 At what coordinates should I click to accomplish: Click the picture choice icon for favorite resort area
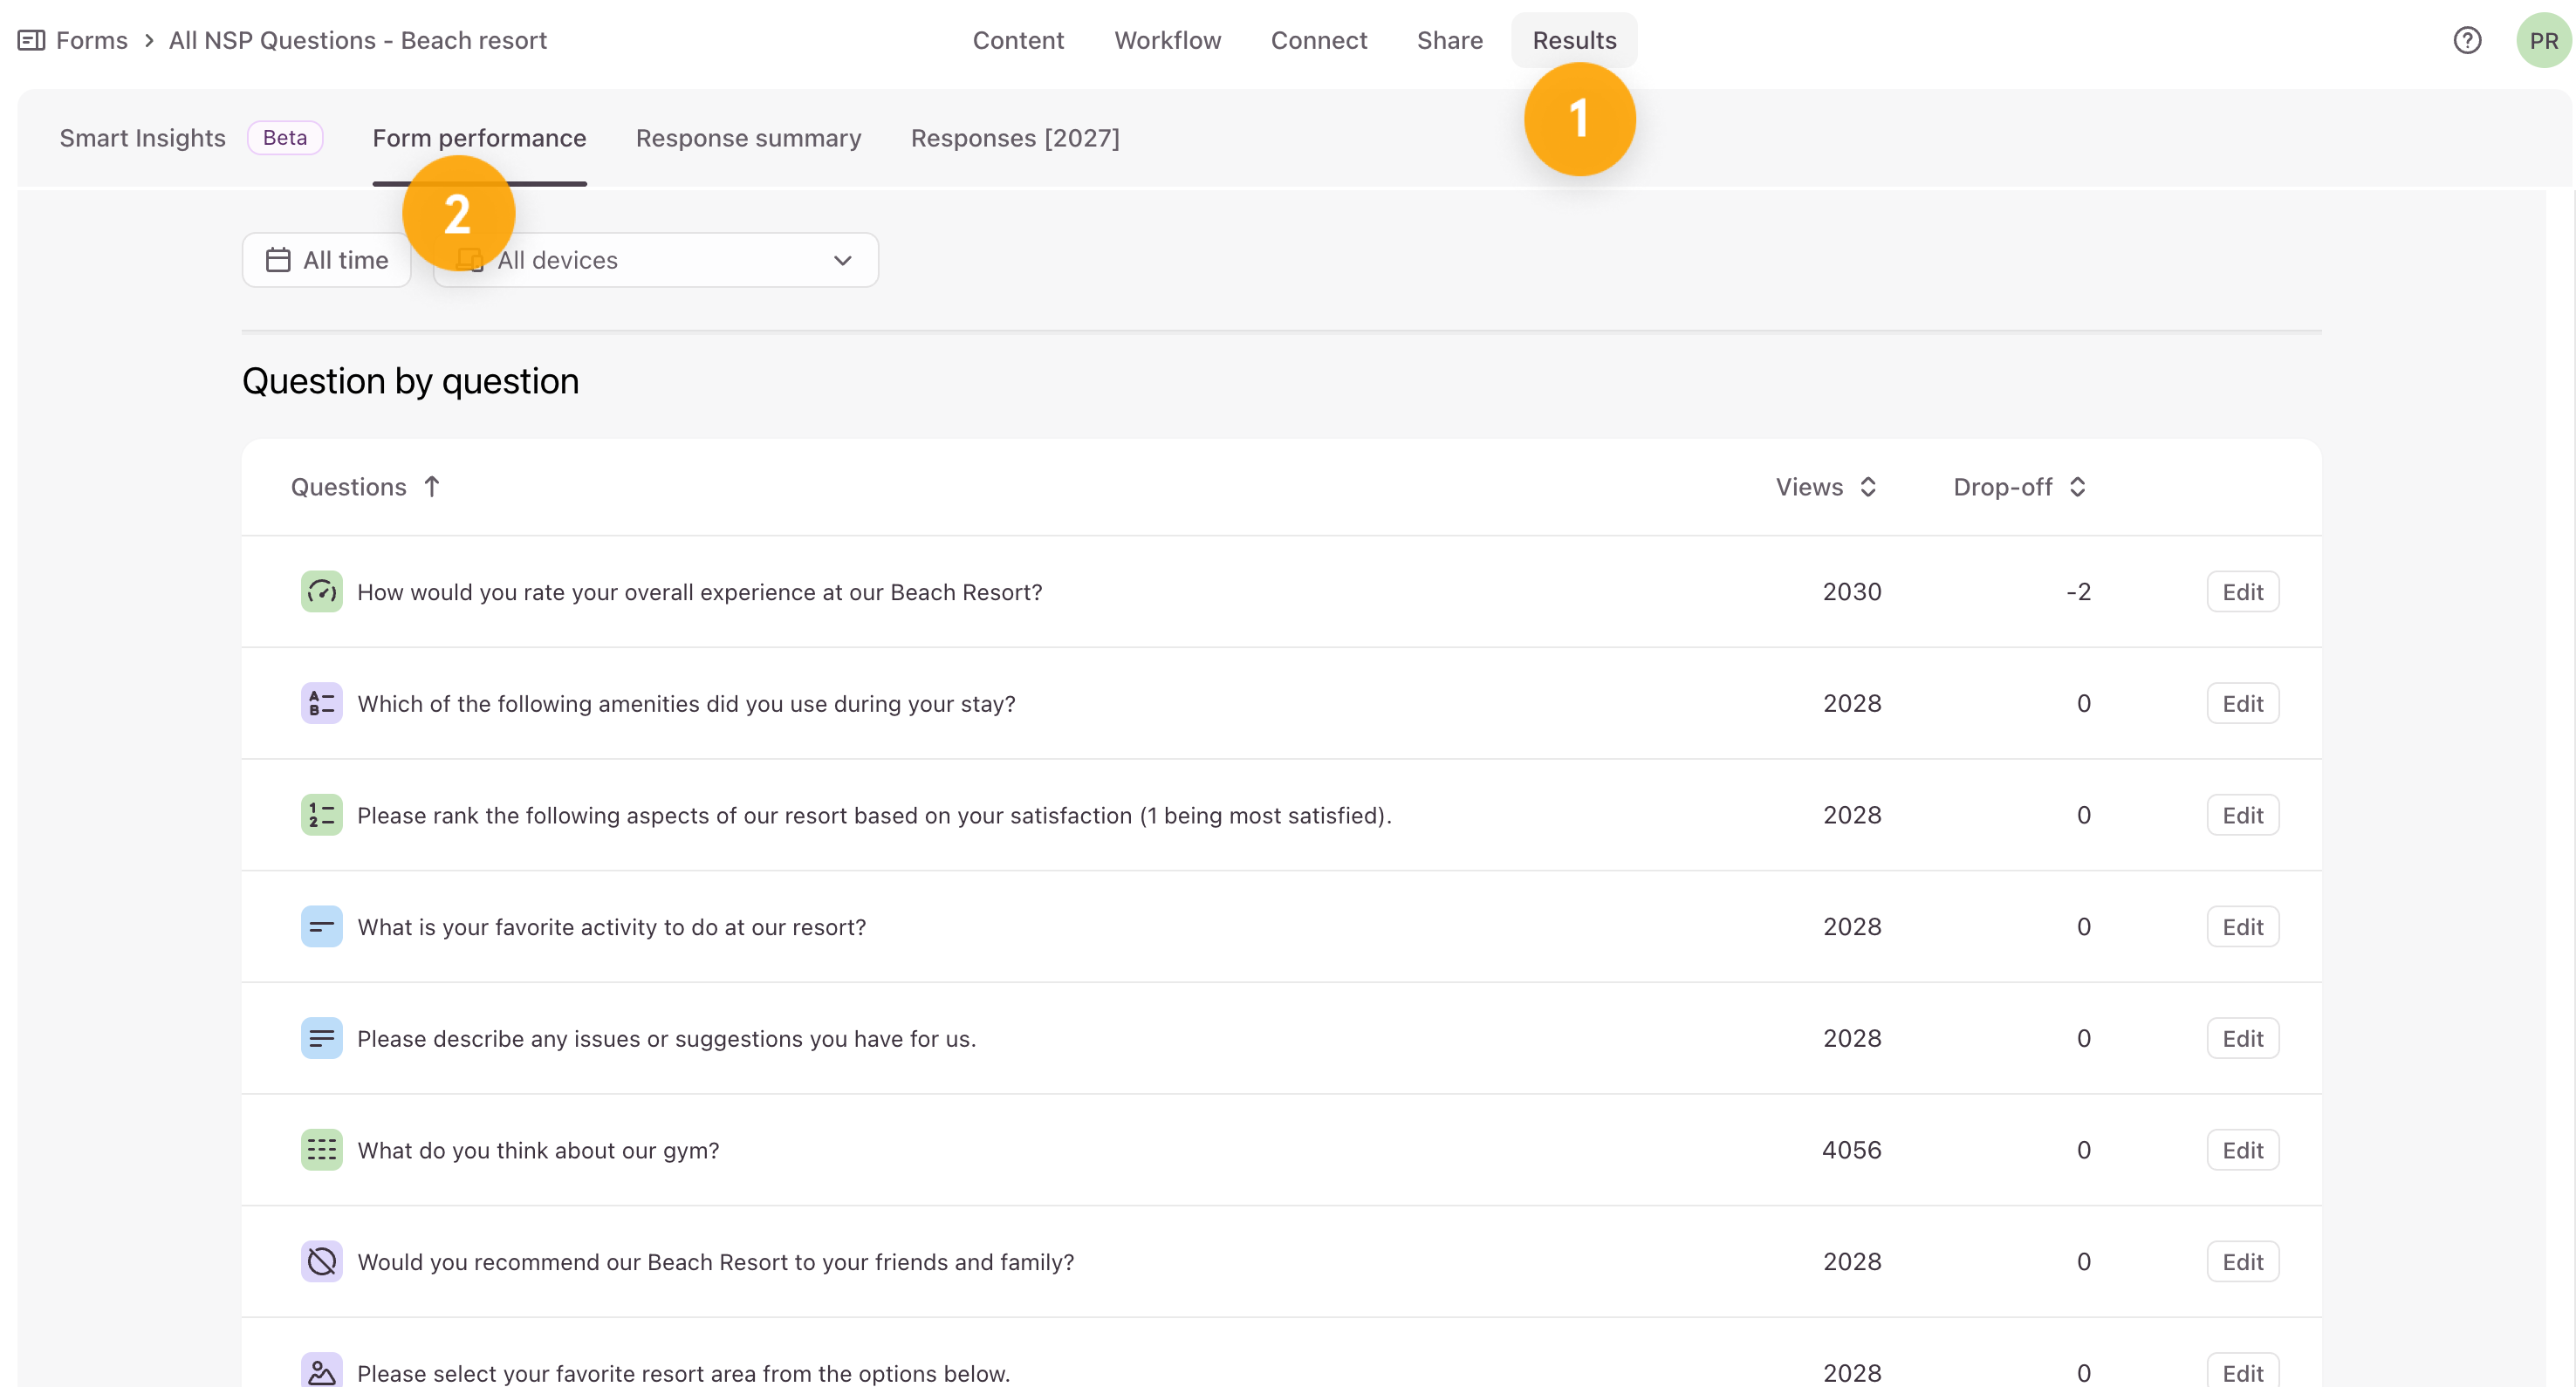(x=322, y=1370)
